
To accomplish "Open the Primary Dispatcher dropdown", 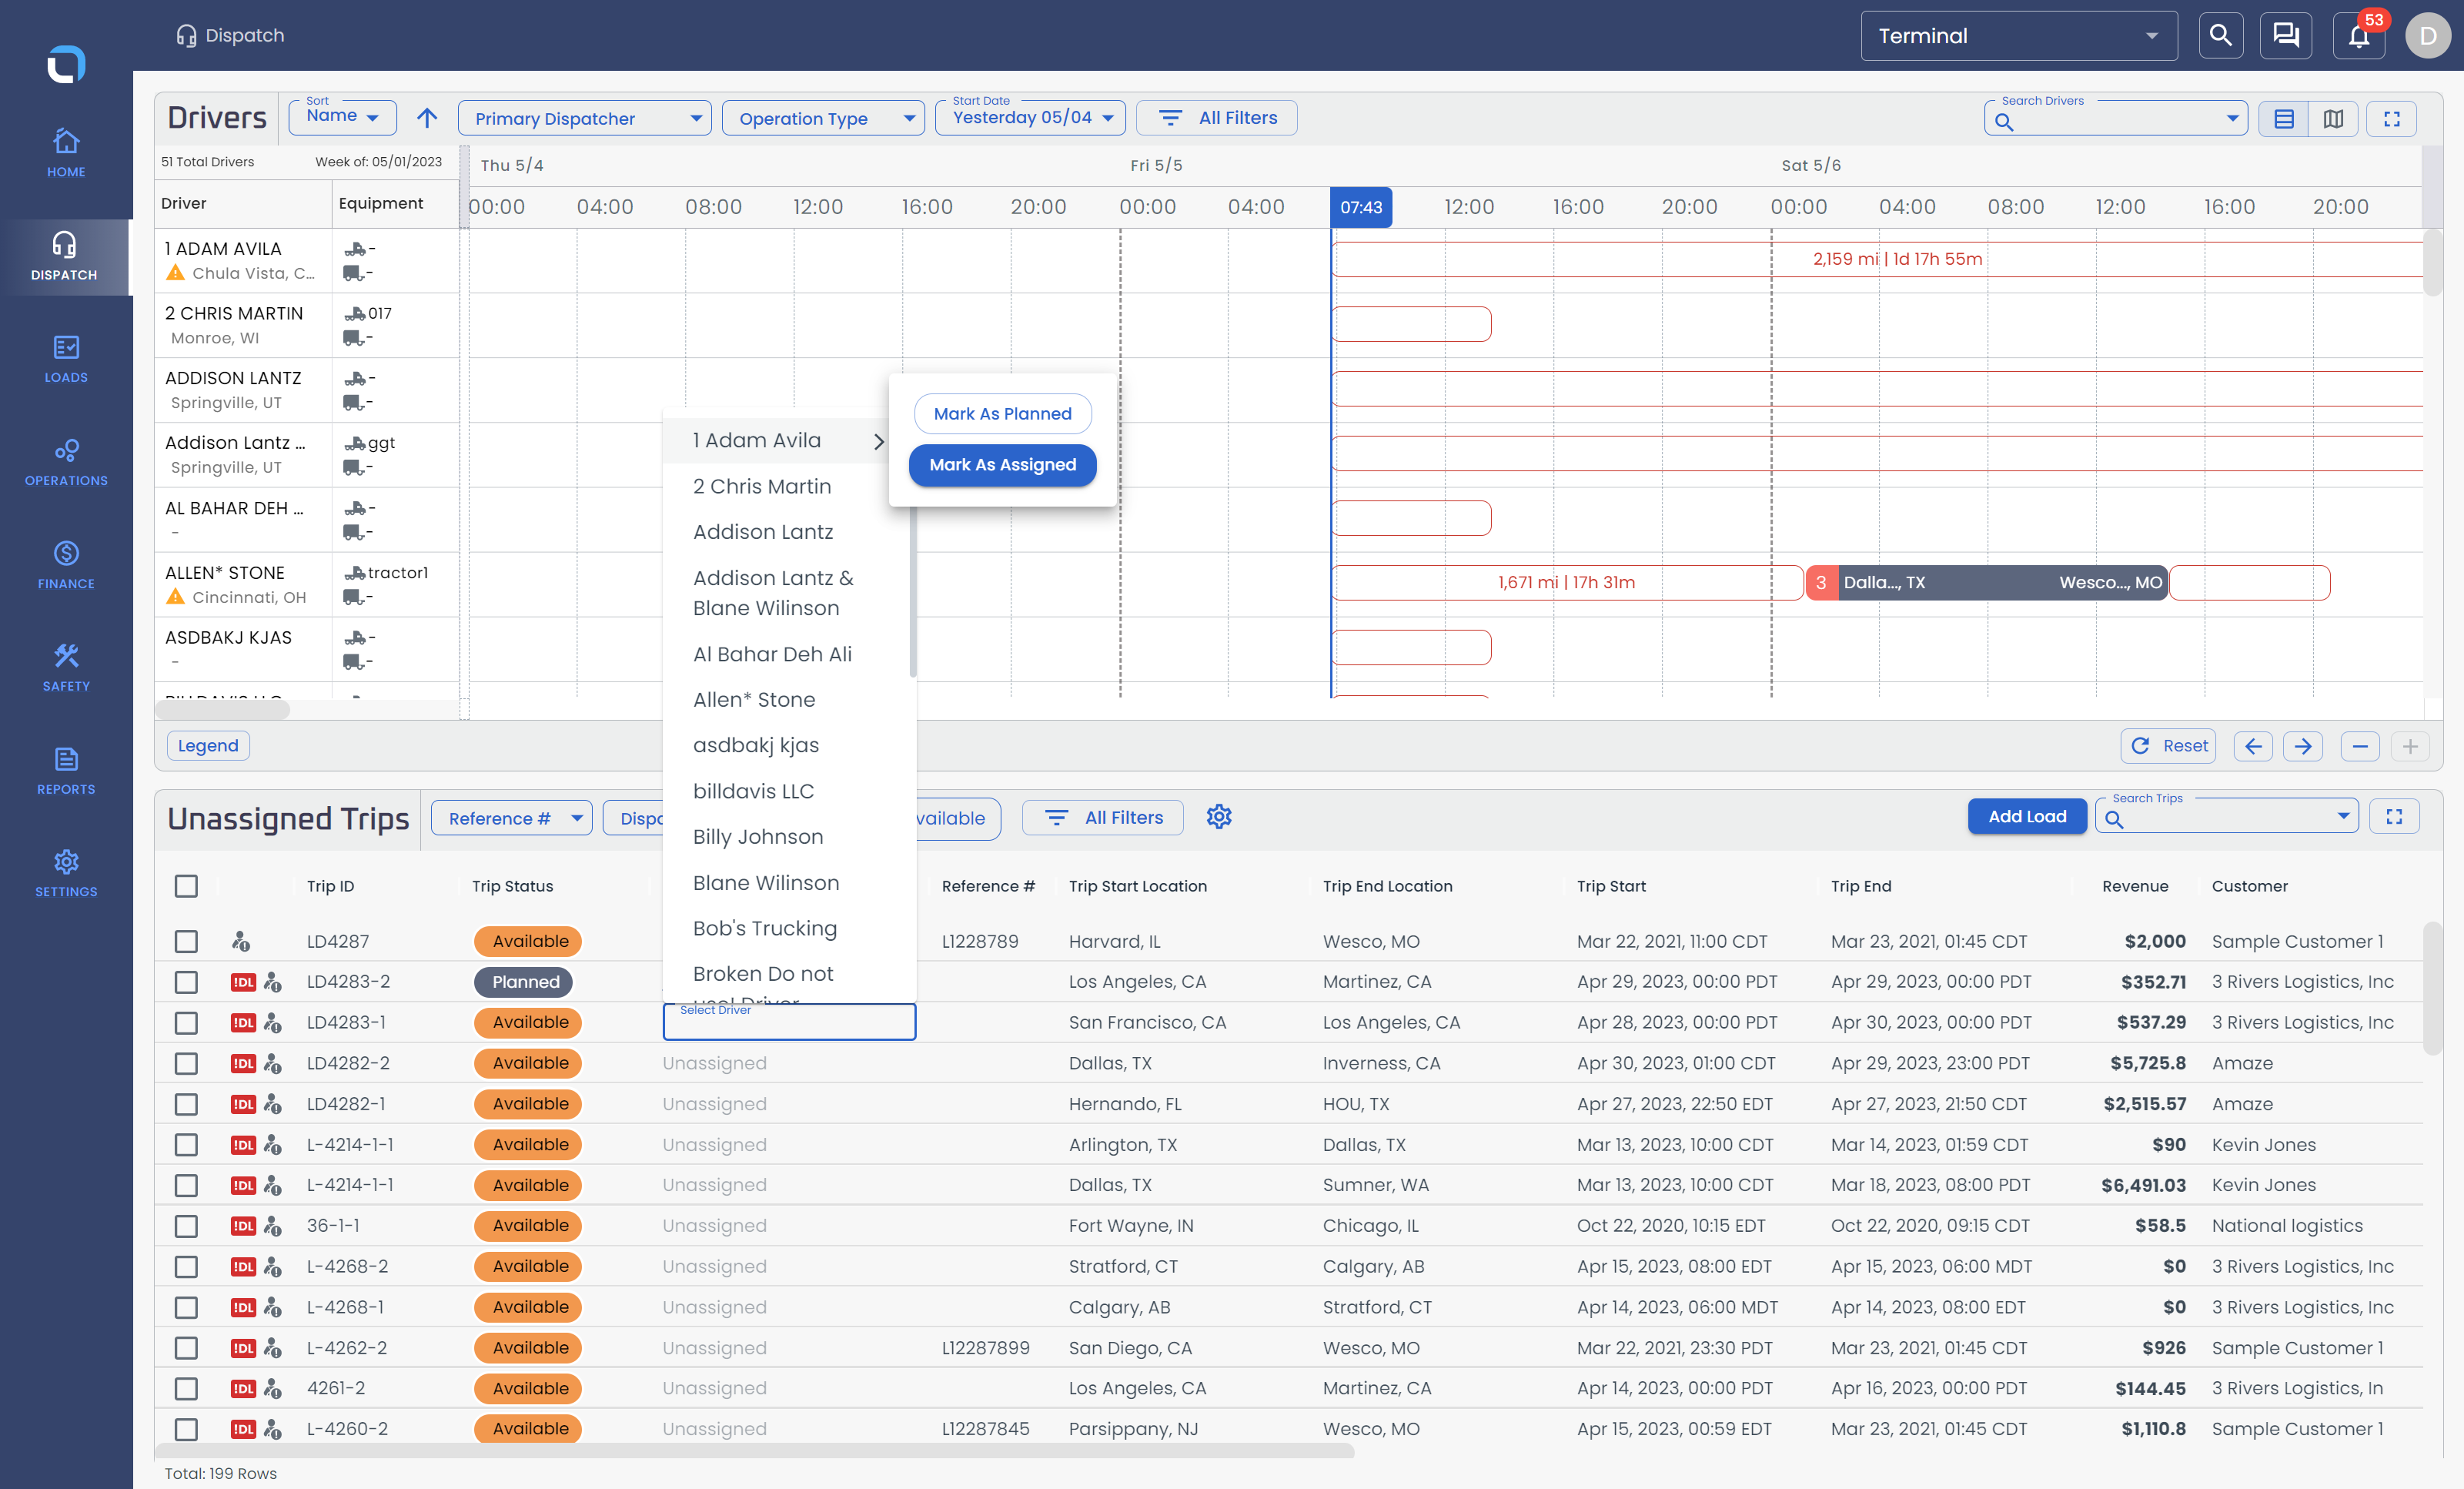I will coord(584,118).
